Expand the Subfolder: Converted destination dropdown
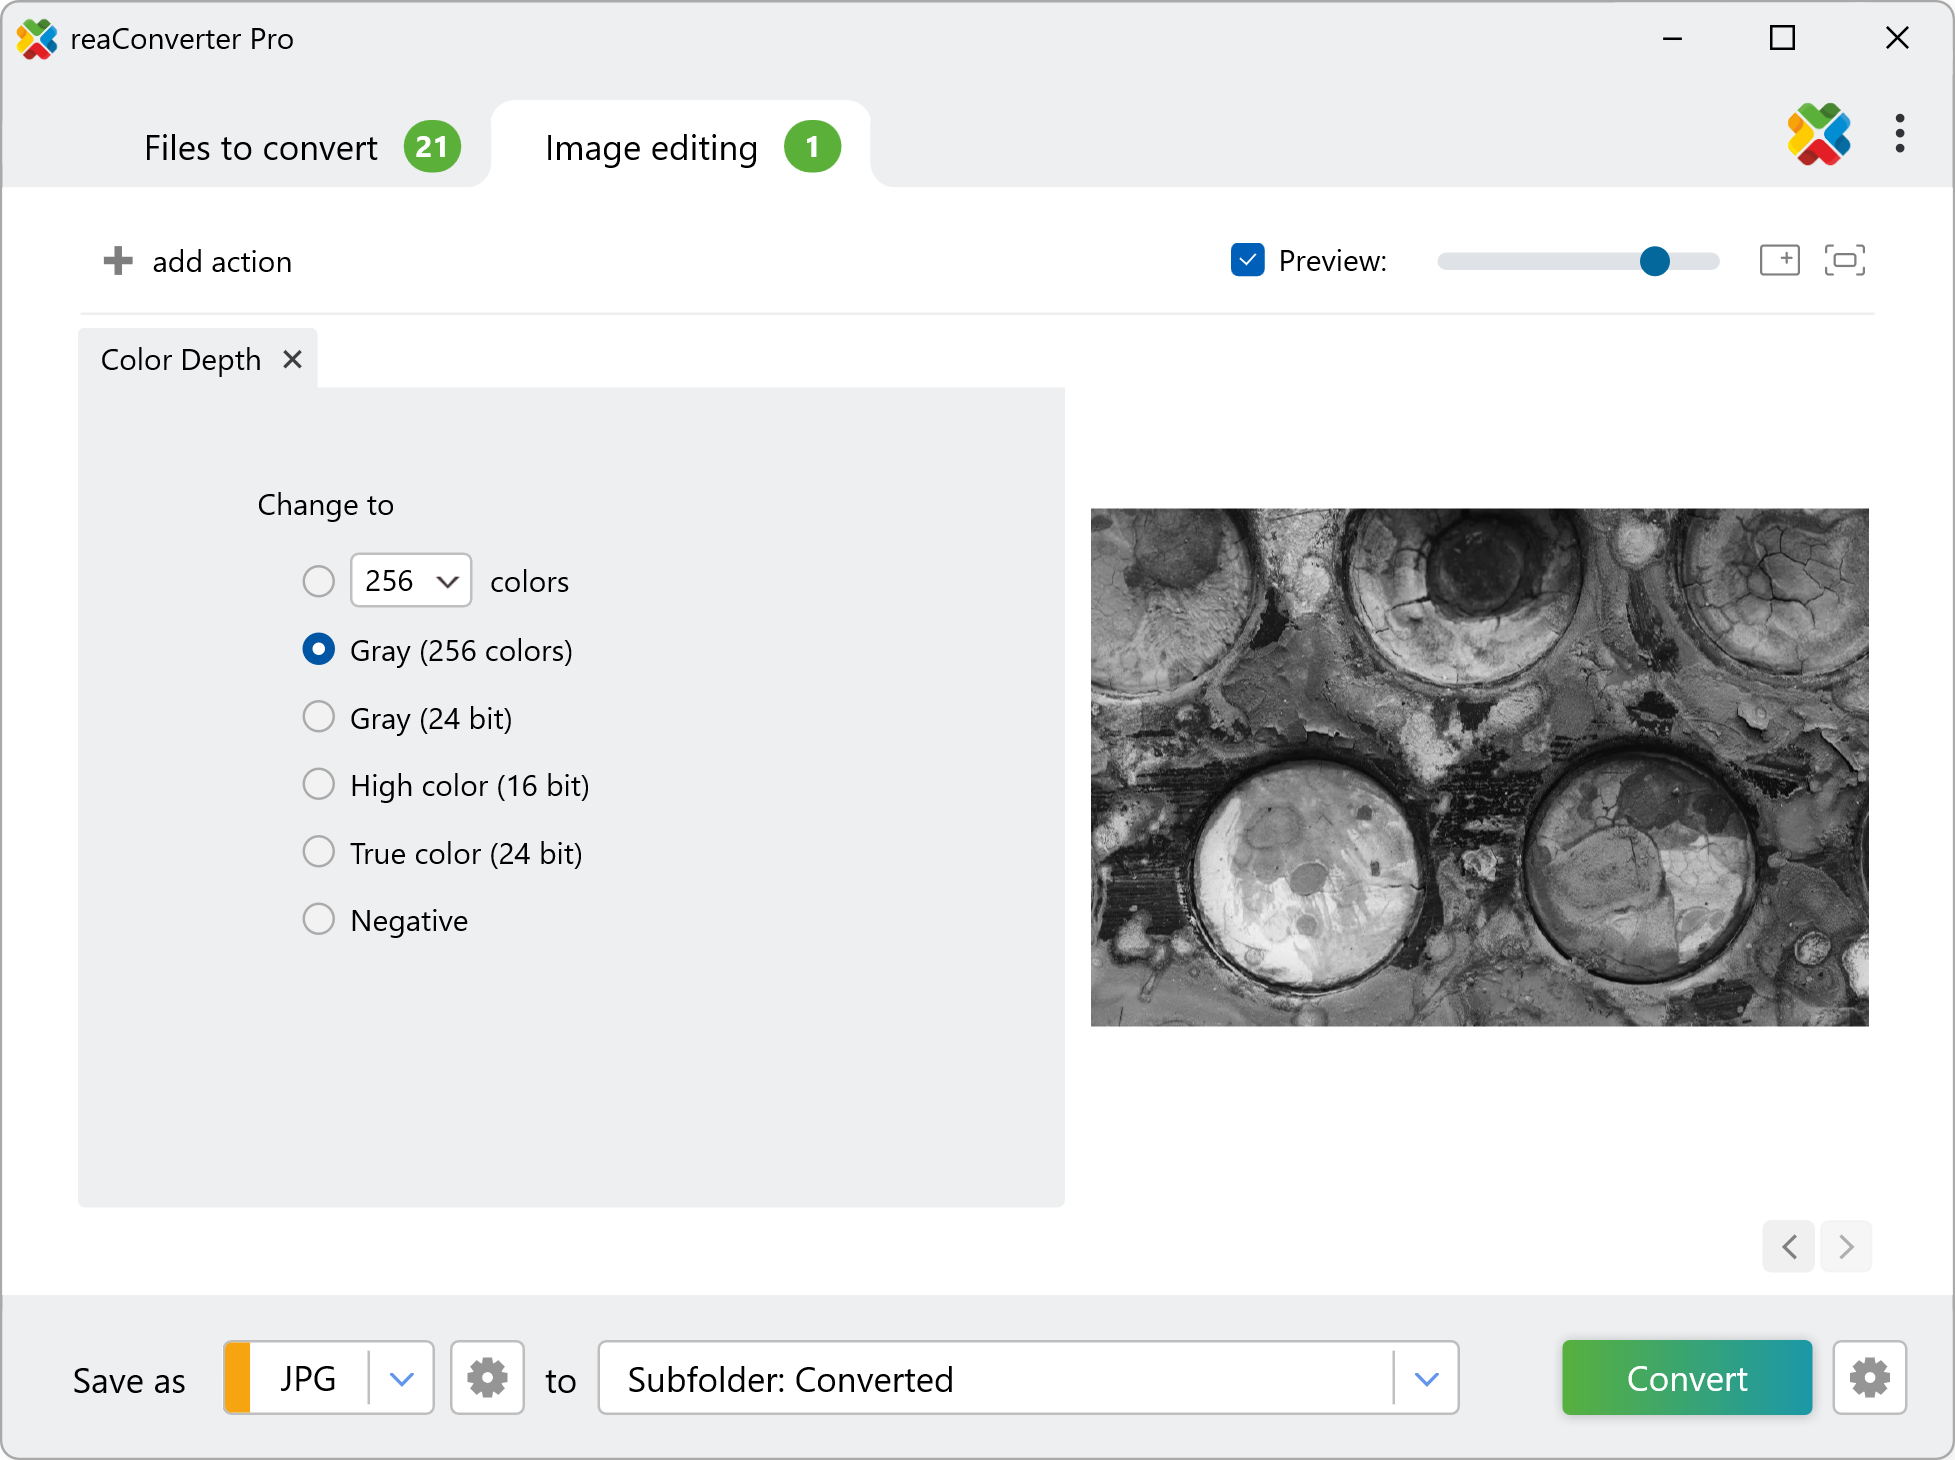 pos(1427,1379)
